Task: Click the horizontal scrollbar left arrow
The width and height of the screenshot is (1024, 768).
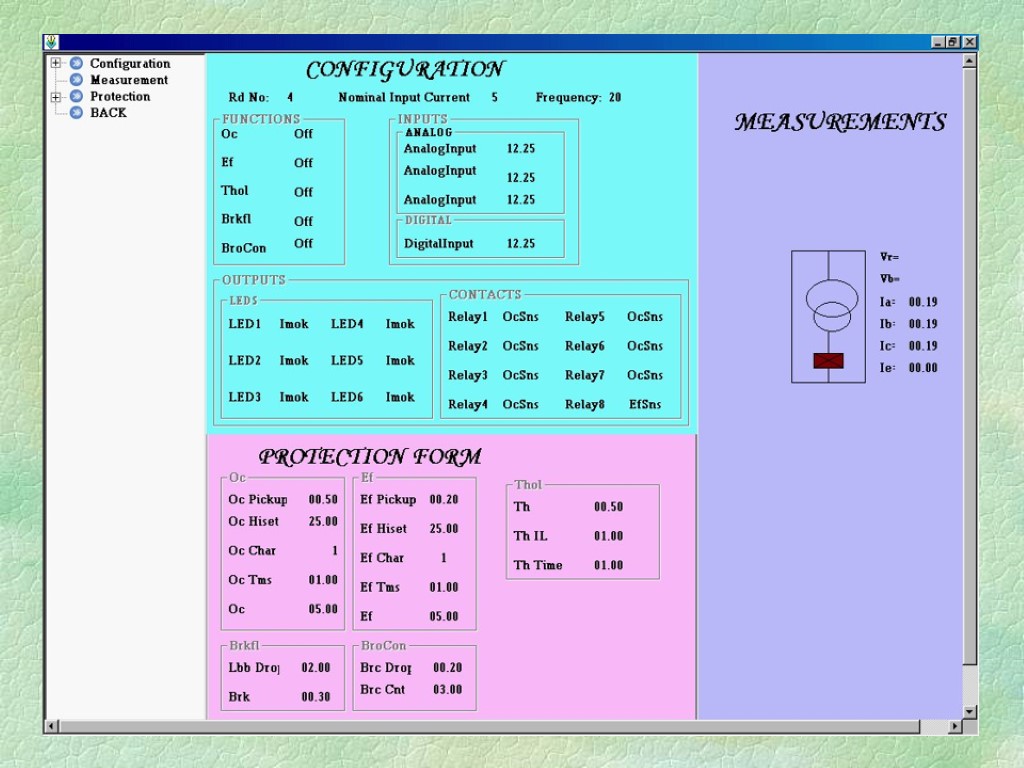Action: (x=51, y=726)
